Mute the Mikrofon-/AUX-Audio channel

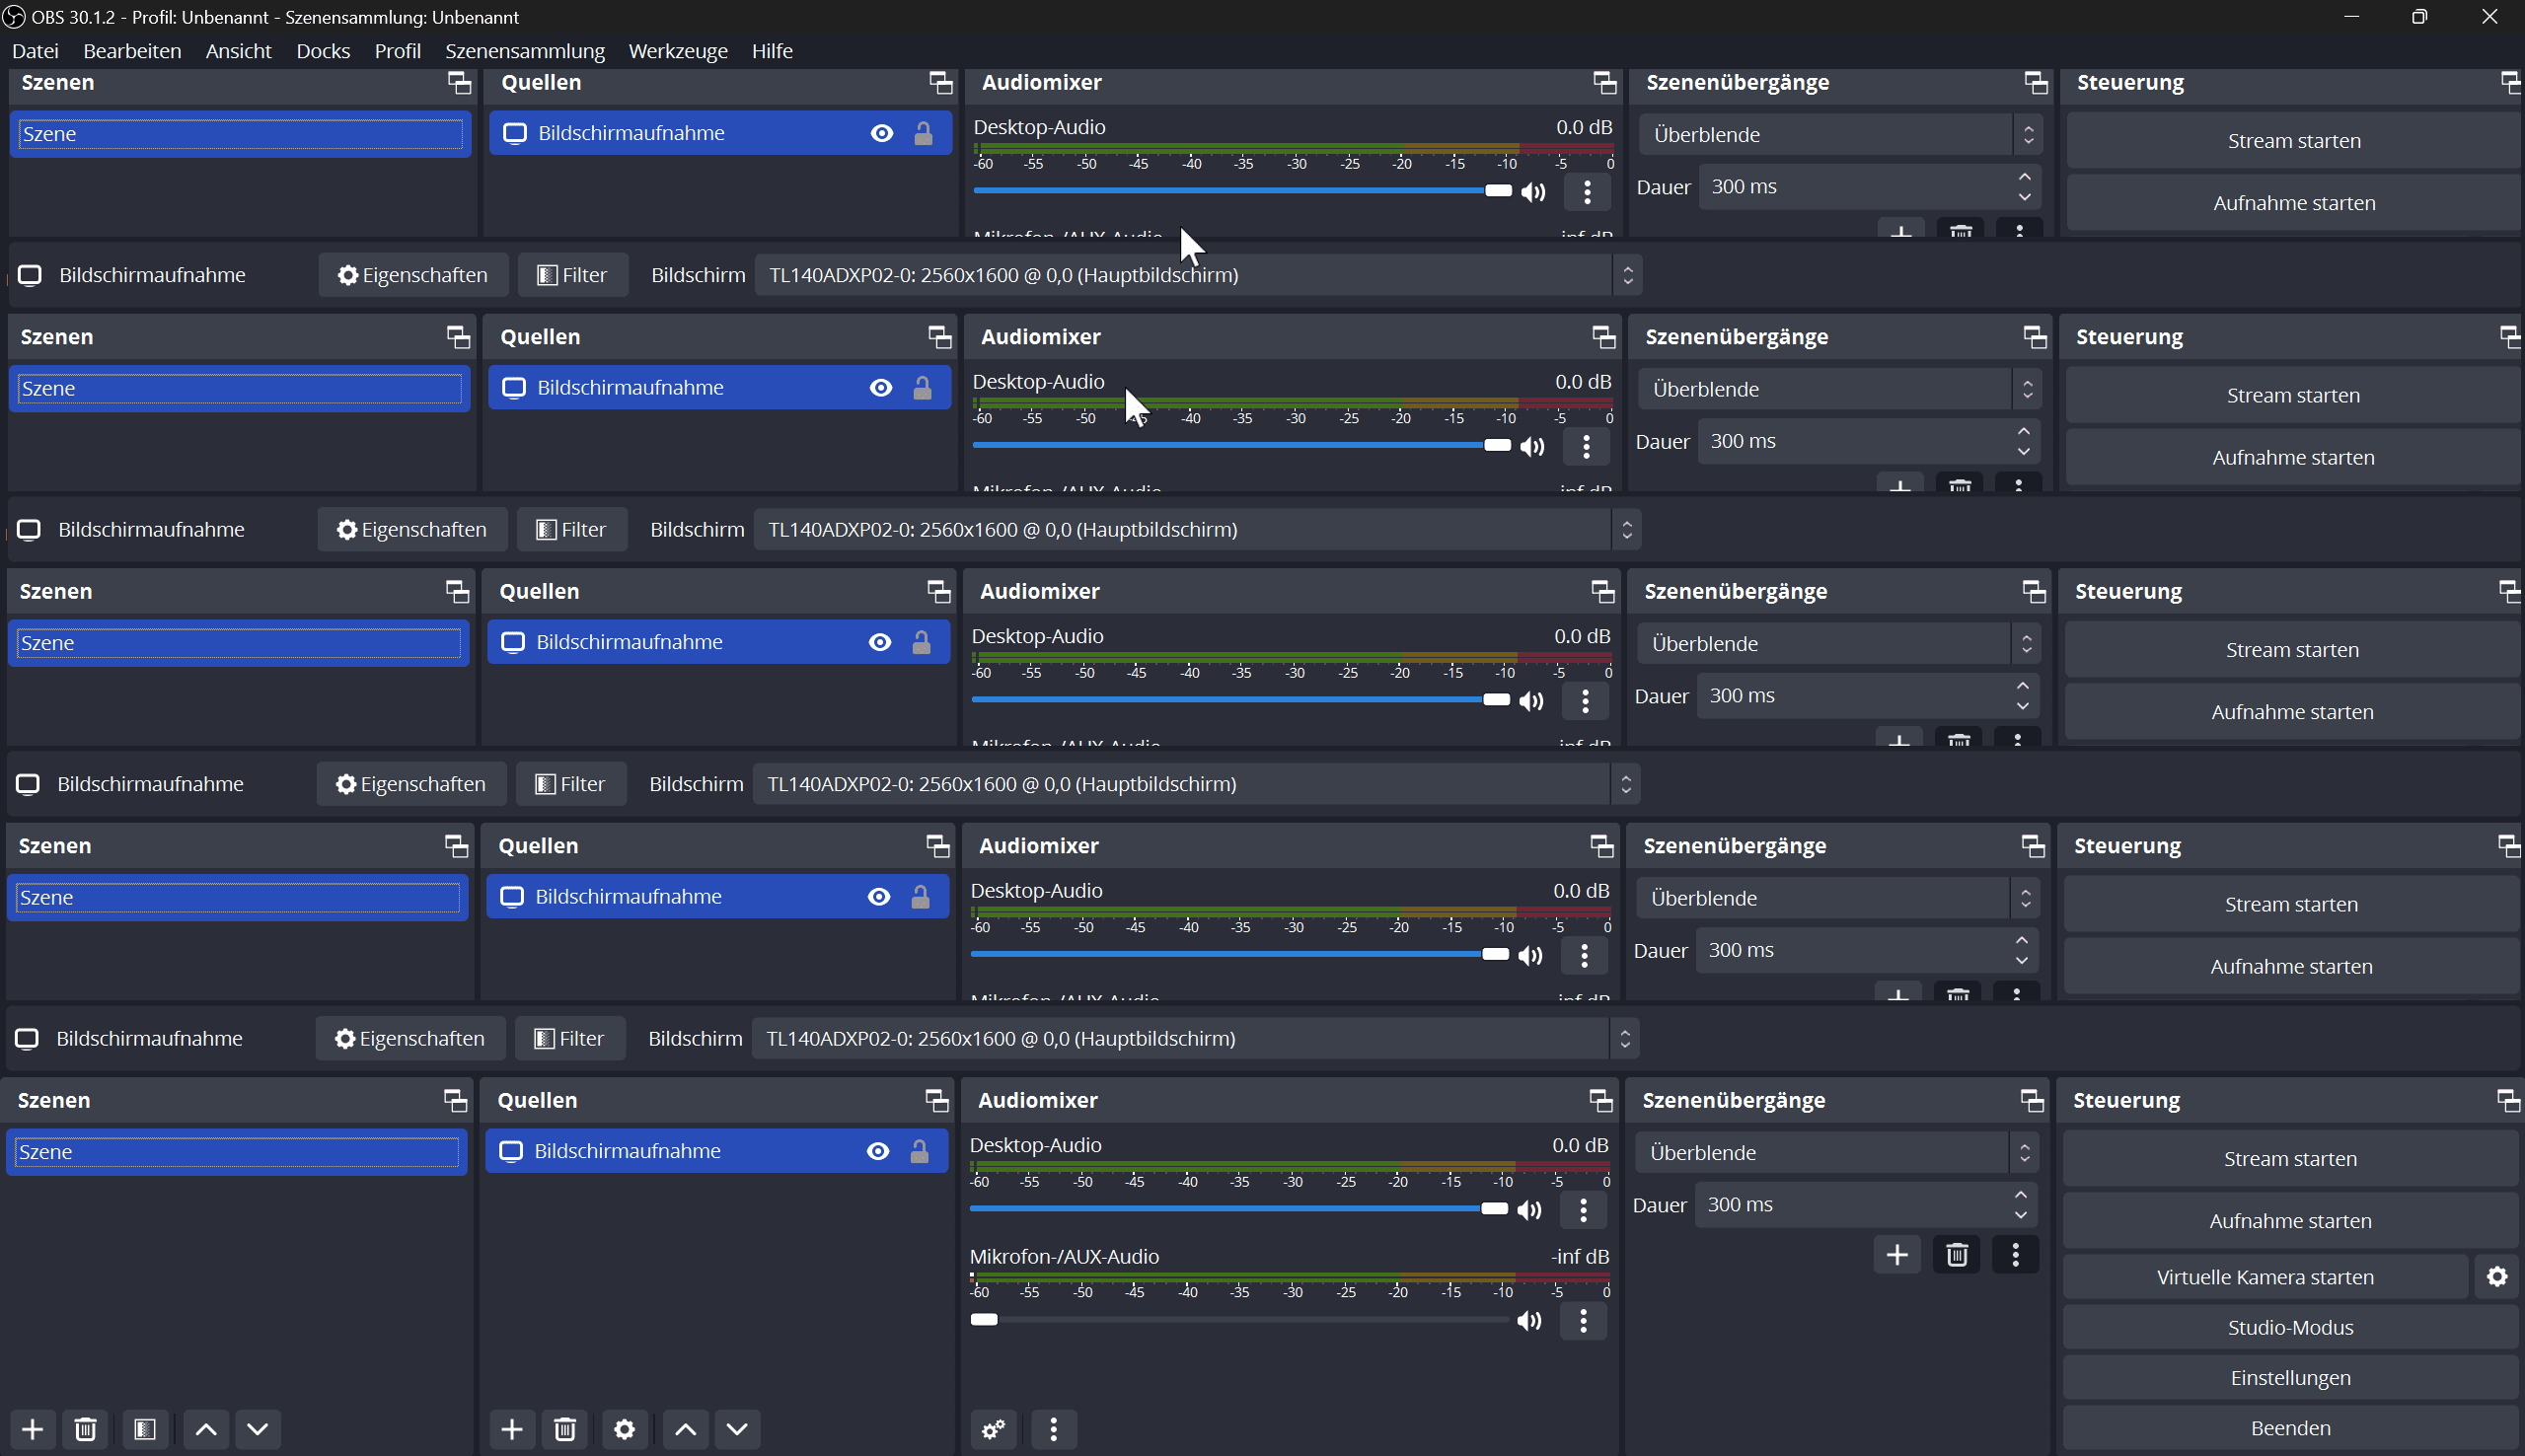1529,1321
